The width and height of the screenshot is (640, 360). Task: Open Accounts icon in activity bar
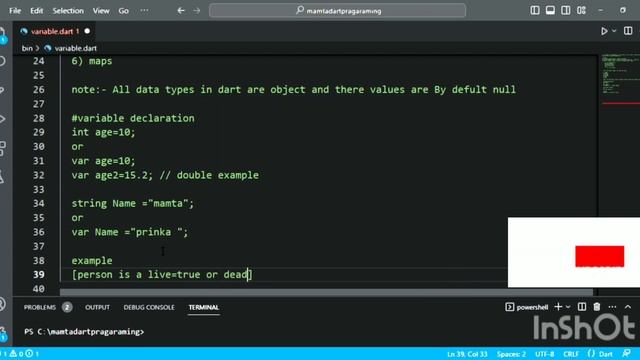click(3, 304)
